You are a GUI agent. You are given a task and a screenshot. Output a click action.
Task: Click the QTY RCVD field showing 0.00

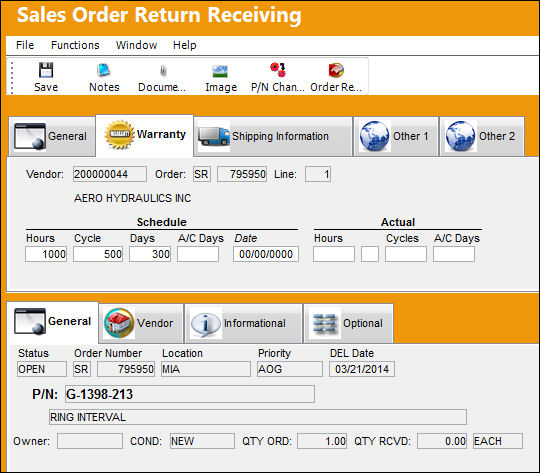coord(442,441)
